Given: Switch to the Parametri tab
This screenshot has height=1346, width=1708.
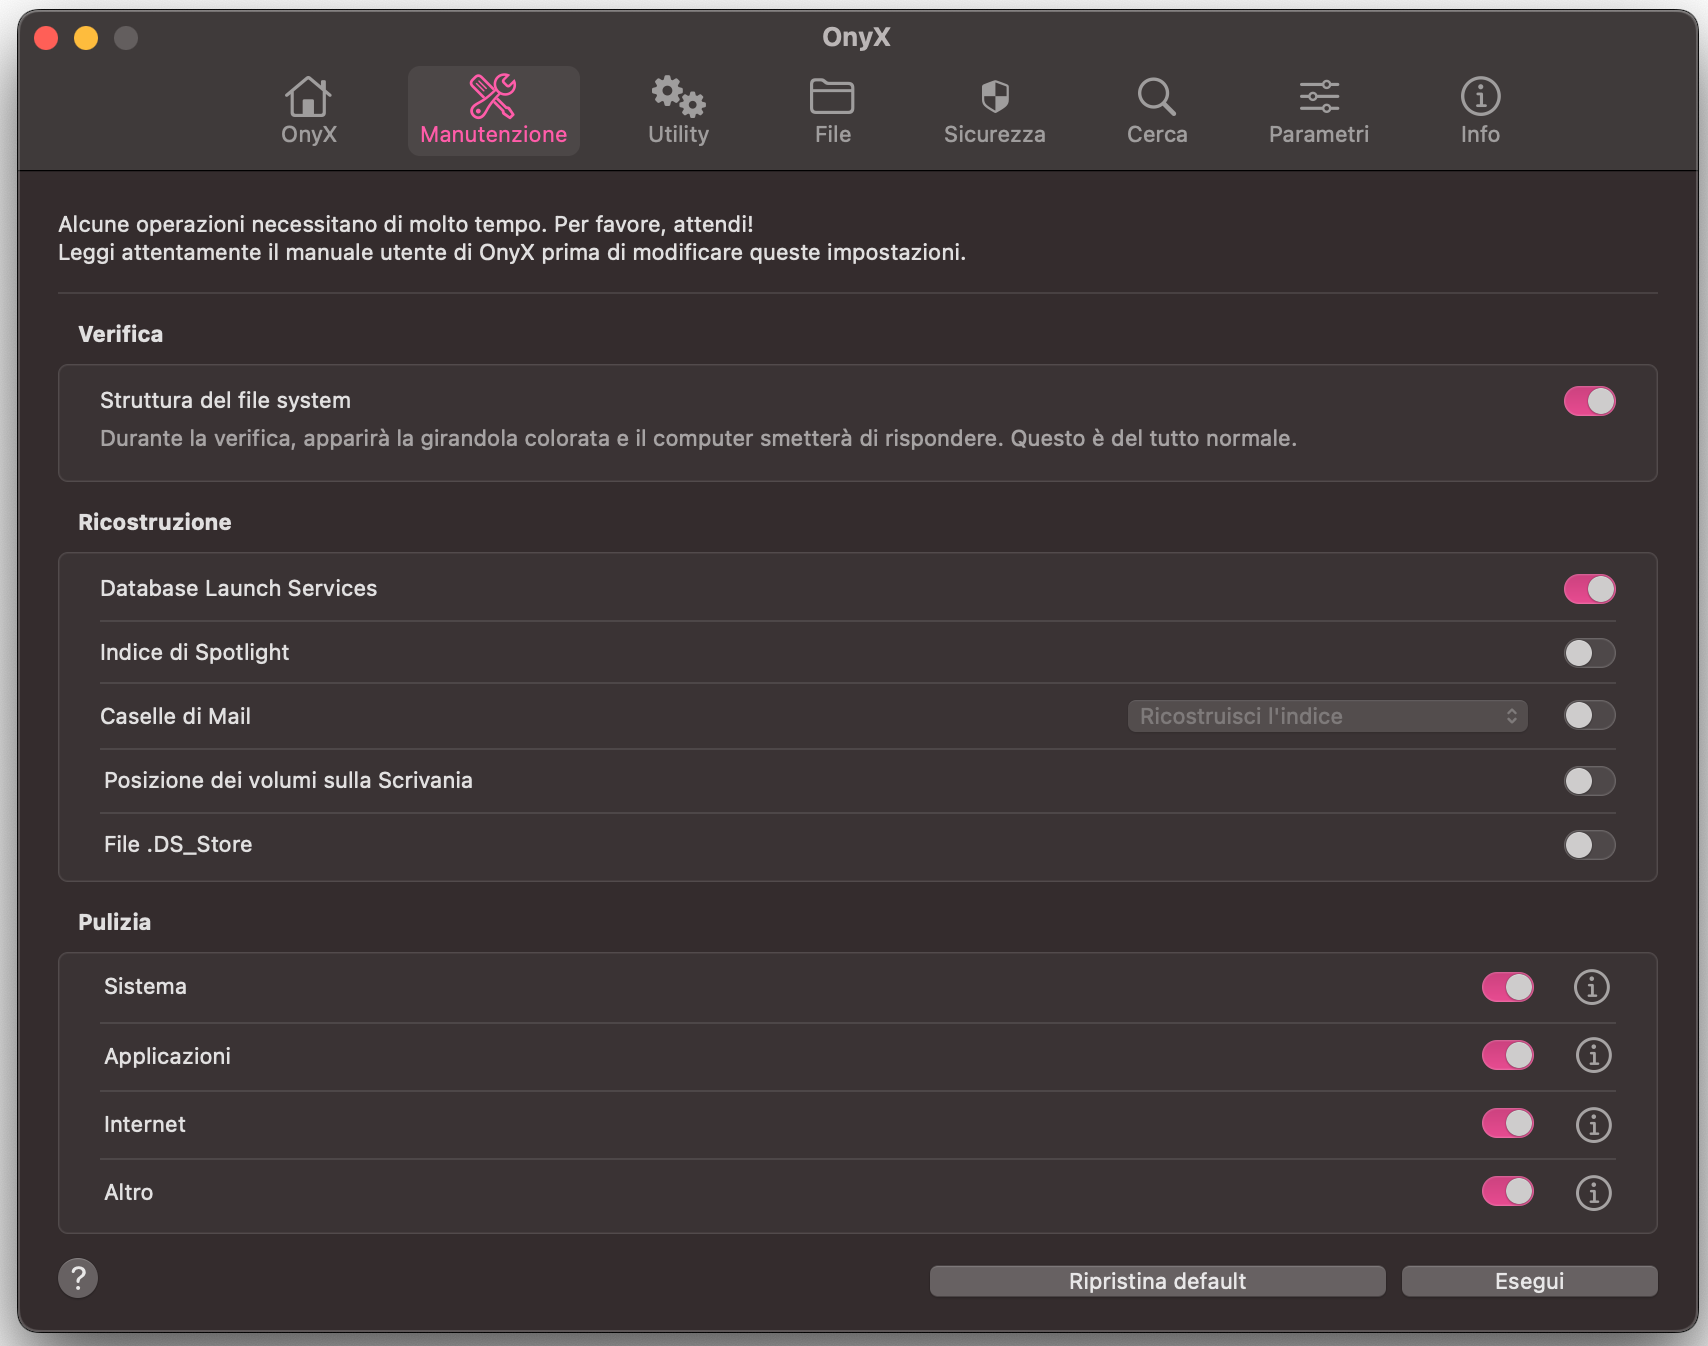Looking at the screenshot, I should click(x=1319, y=110).
